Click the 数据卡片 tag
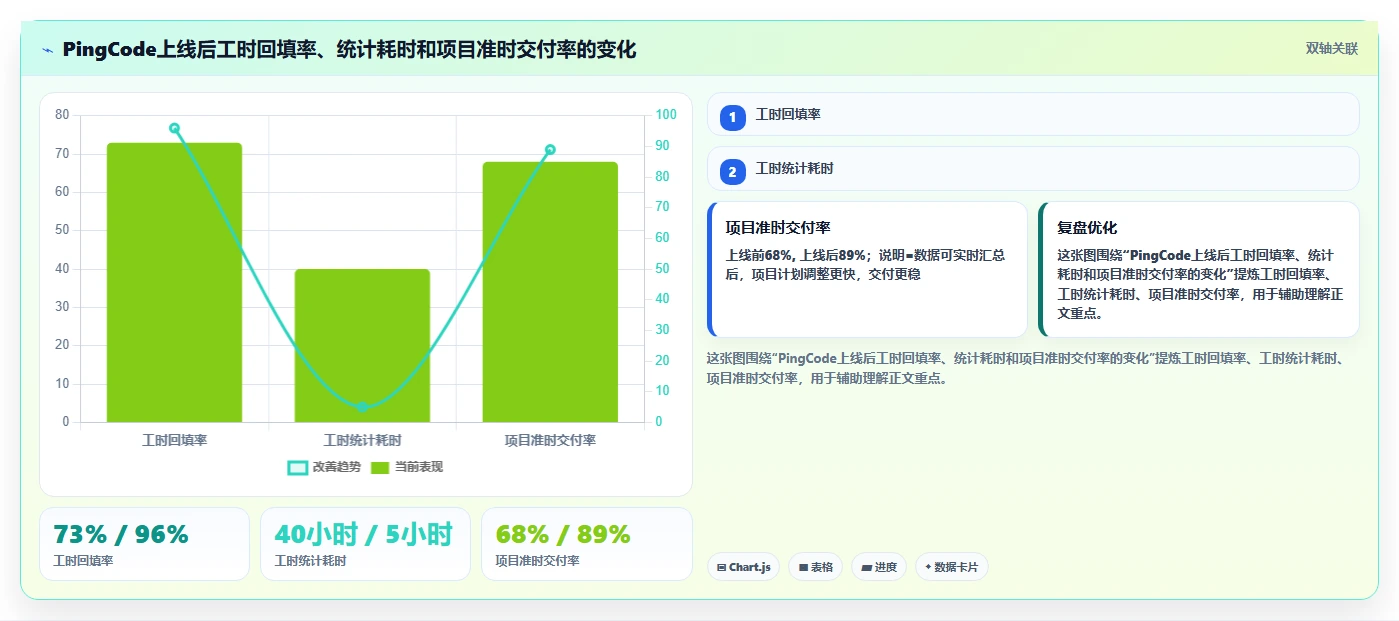The width and height of the screenshot is (1399, 621). tap(951, 567)
